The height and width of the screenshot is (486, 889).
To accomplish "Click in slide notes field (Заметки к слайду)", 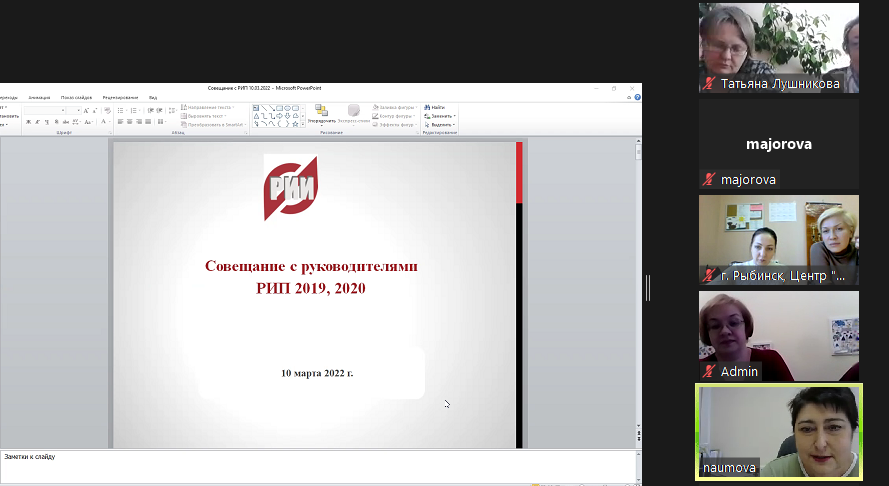I will pos(318,466).
